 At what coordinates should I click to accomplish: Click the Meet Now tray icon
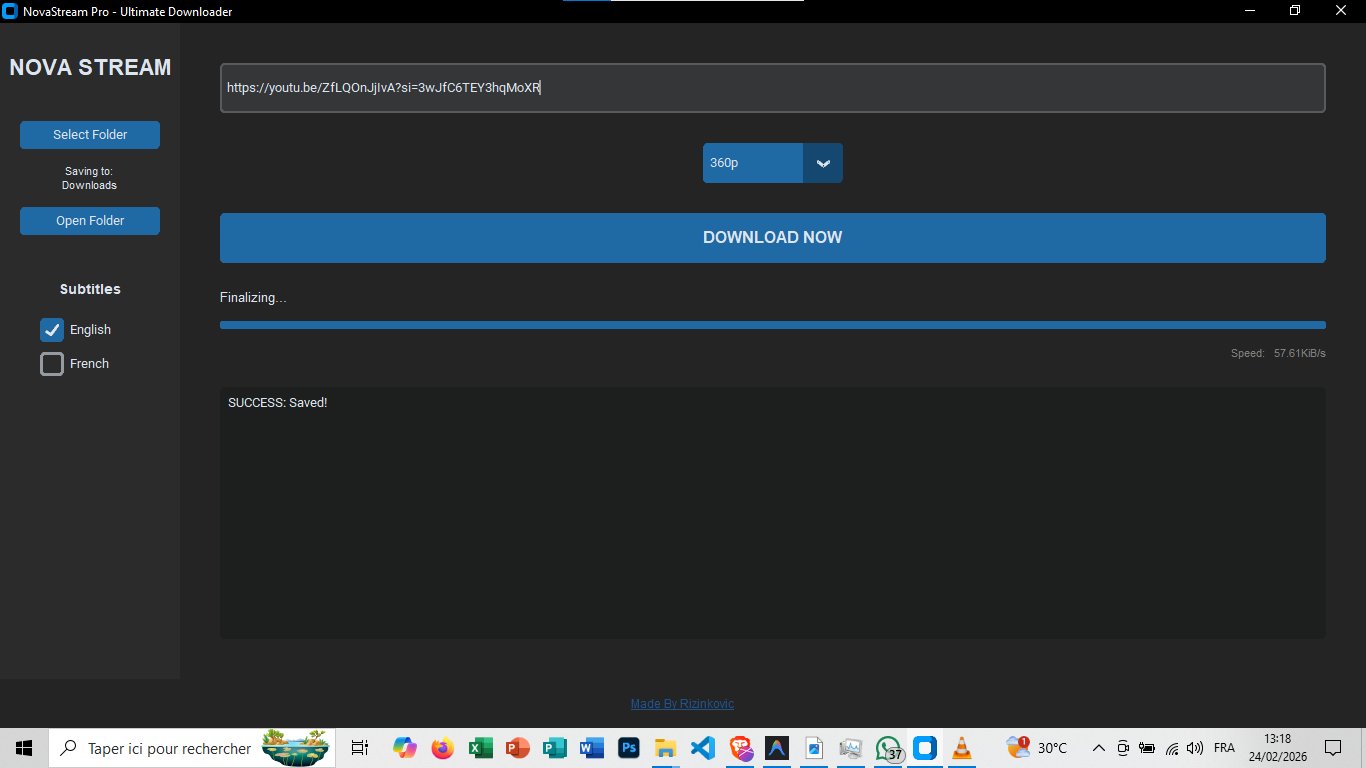[x=1123, y=748]
